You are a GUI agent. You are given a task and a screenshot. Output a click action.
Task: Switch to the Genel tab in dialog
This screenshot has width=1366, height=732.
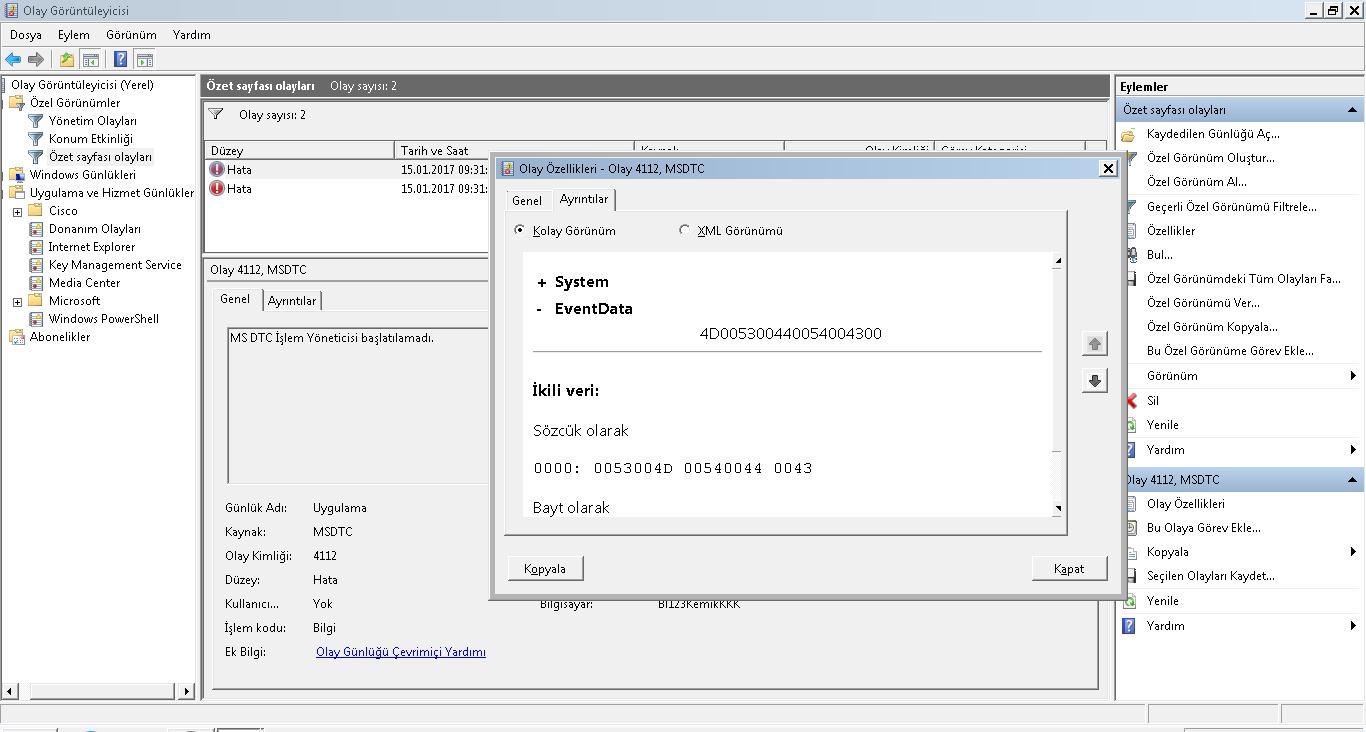point(526,200)
